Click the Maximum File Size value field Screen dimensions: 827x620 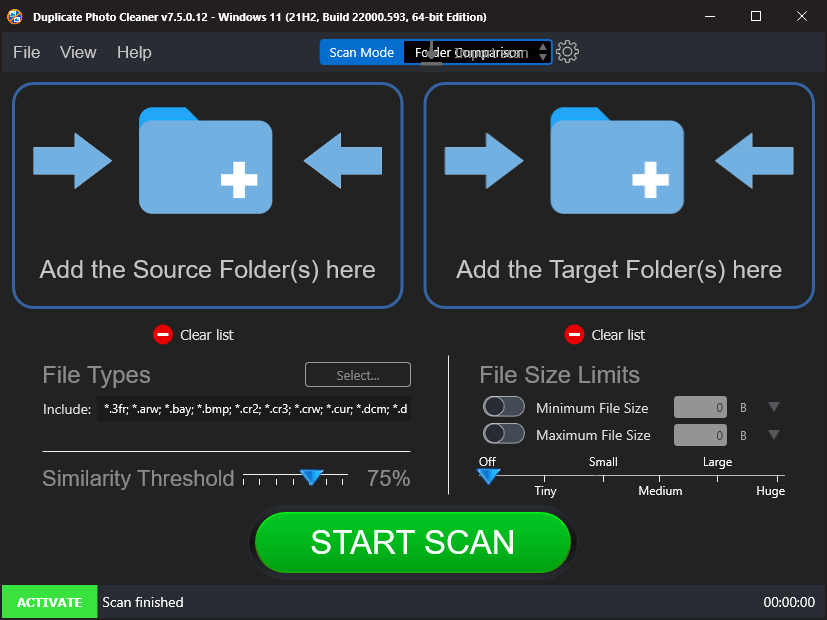[700, 435]
